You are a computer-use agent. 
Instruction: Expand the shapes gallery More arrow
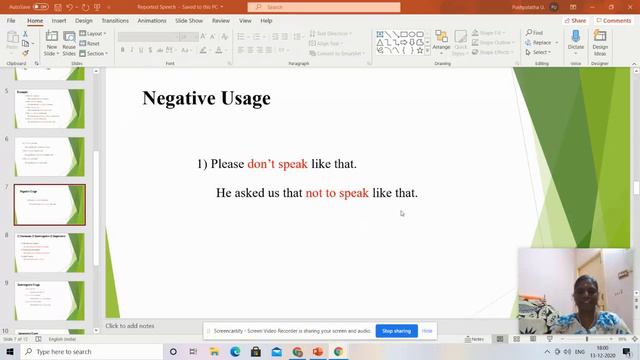pyautogui.click(x=427, y=51)
